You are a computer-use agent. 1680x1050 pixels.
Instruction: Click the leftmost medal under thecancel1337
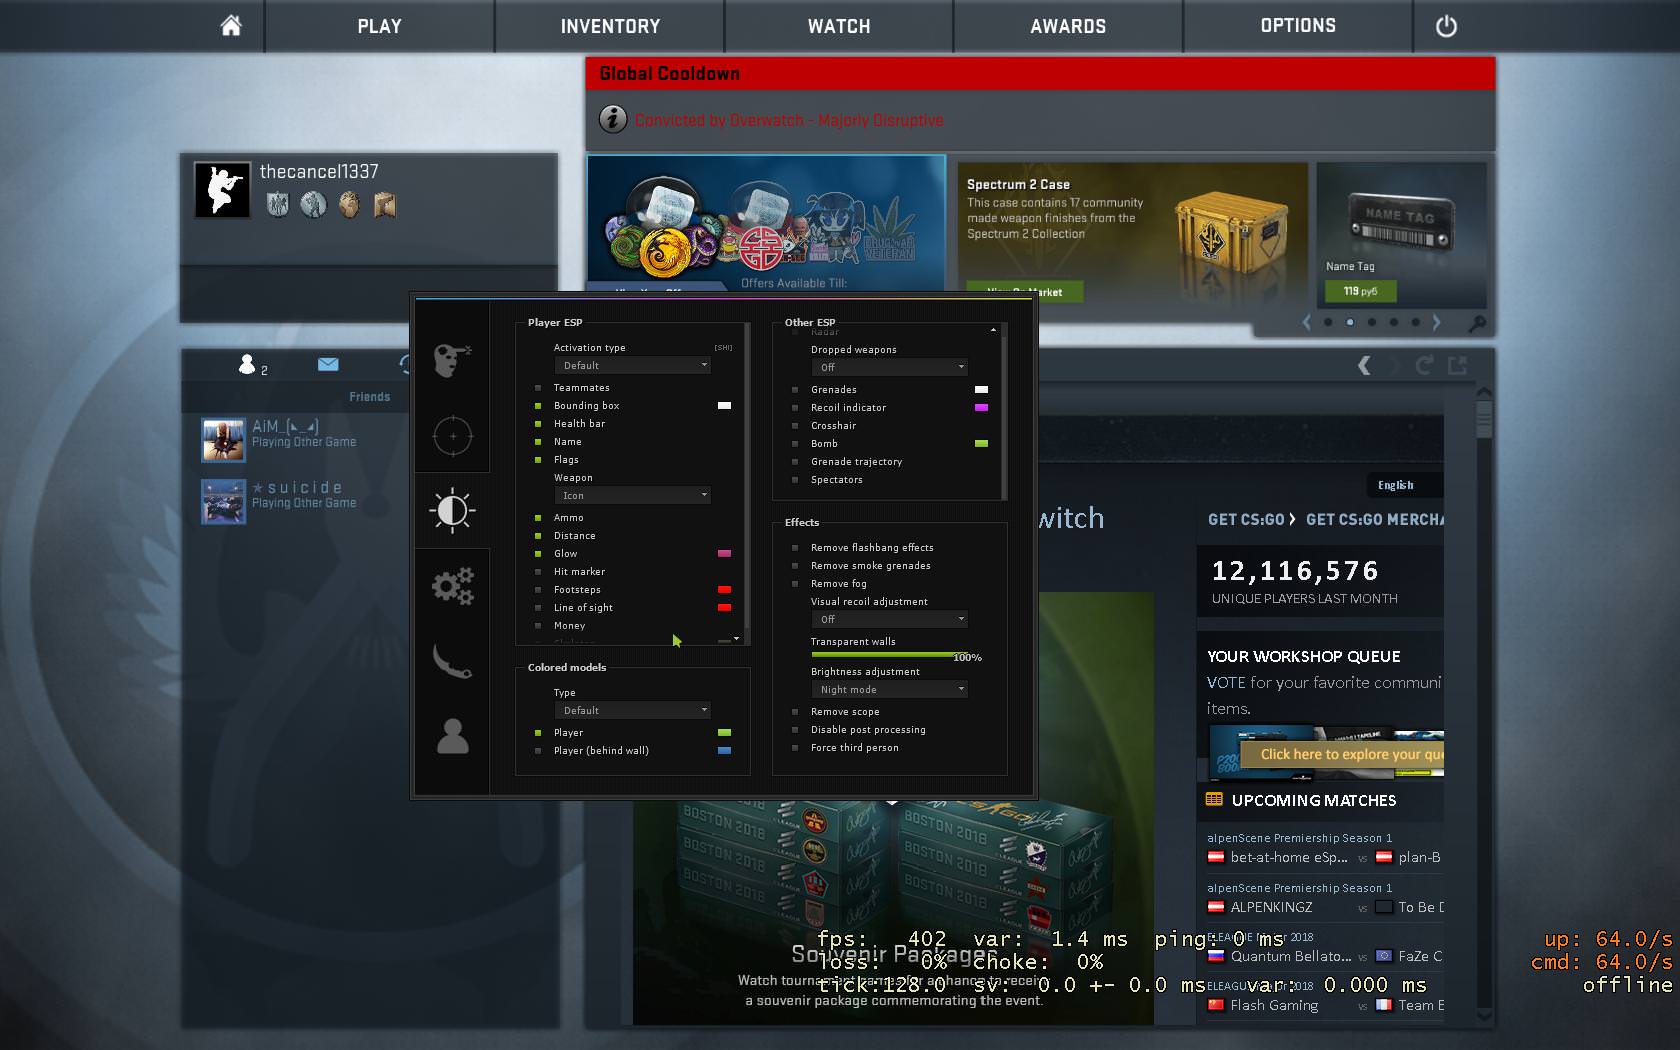(x=278, y=205)
